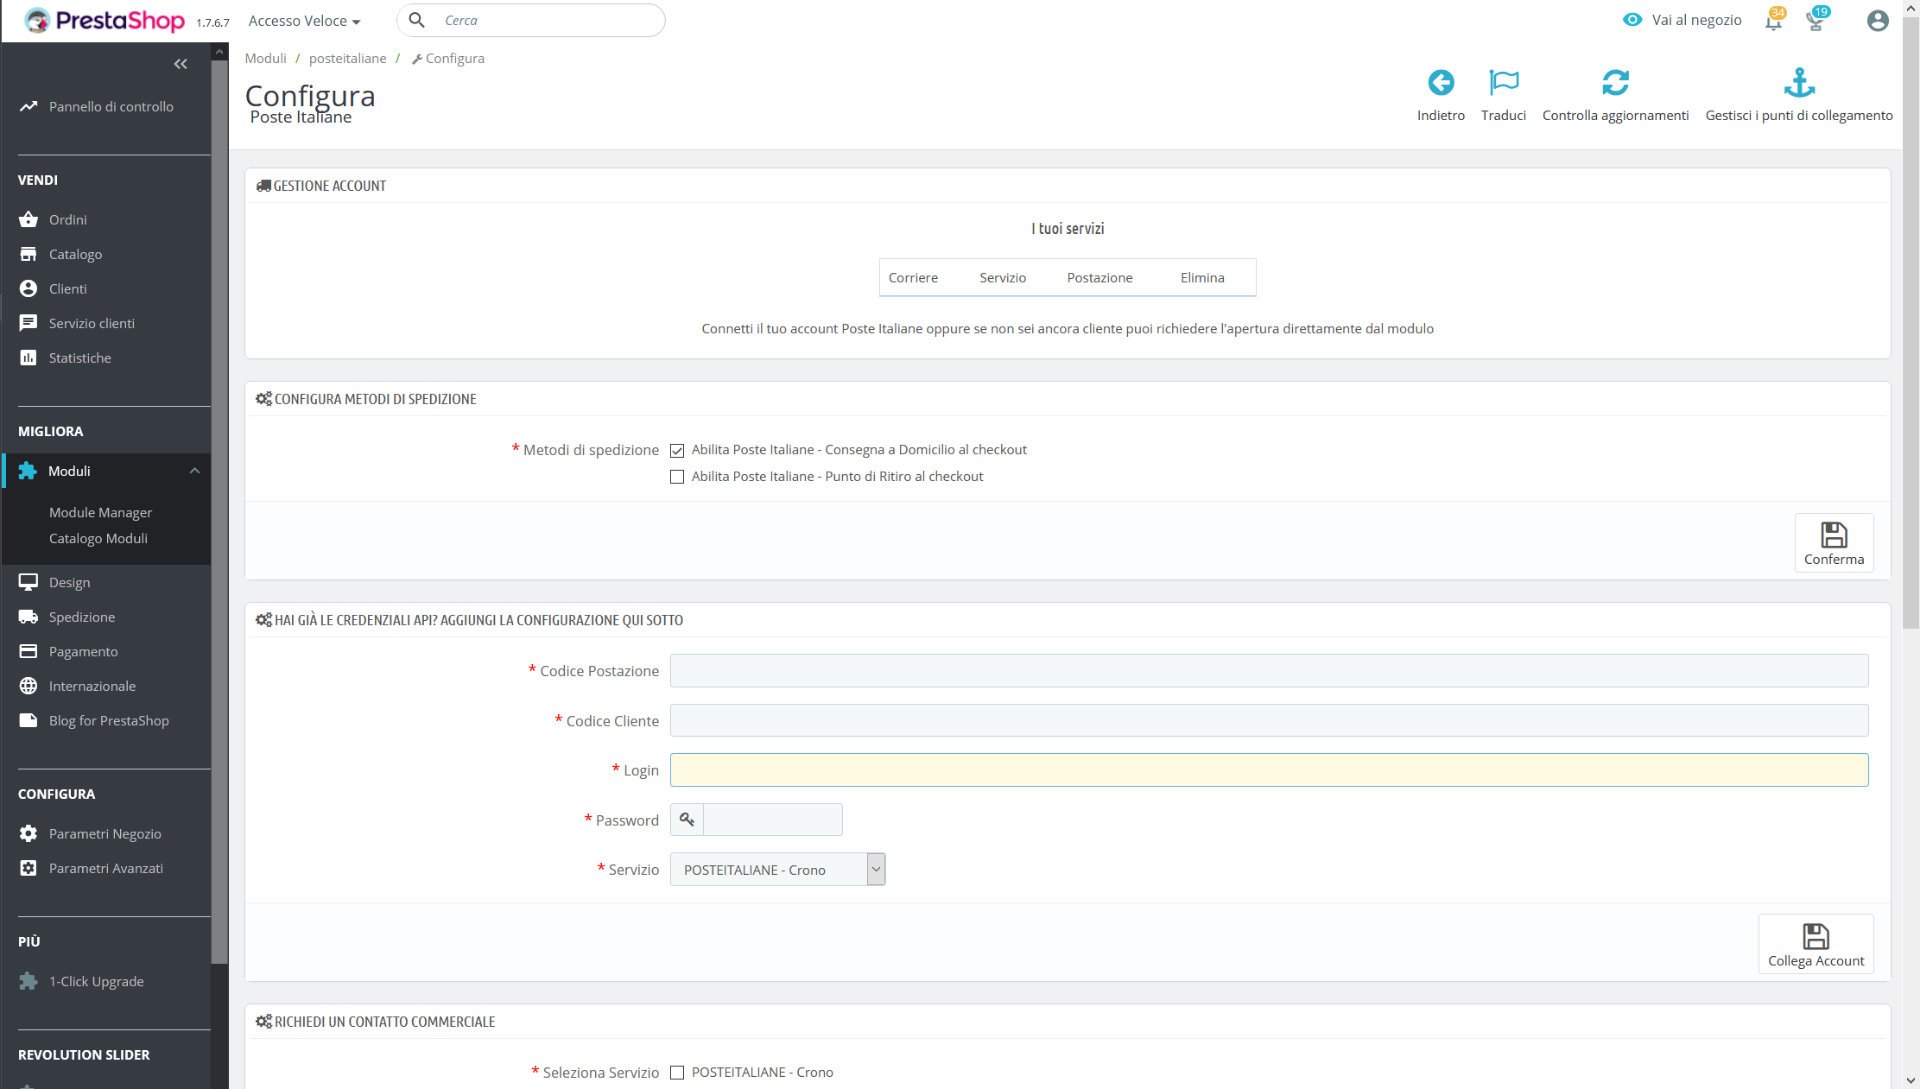1920x1089 pixels.
Task: Open the Servizio dropdown list
Action: tap(777, 870)
